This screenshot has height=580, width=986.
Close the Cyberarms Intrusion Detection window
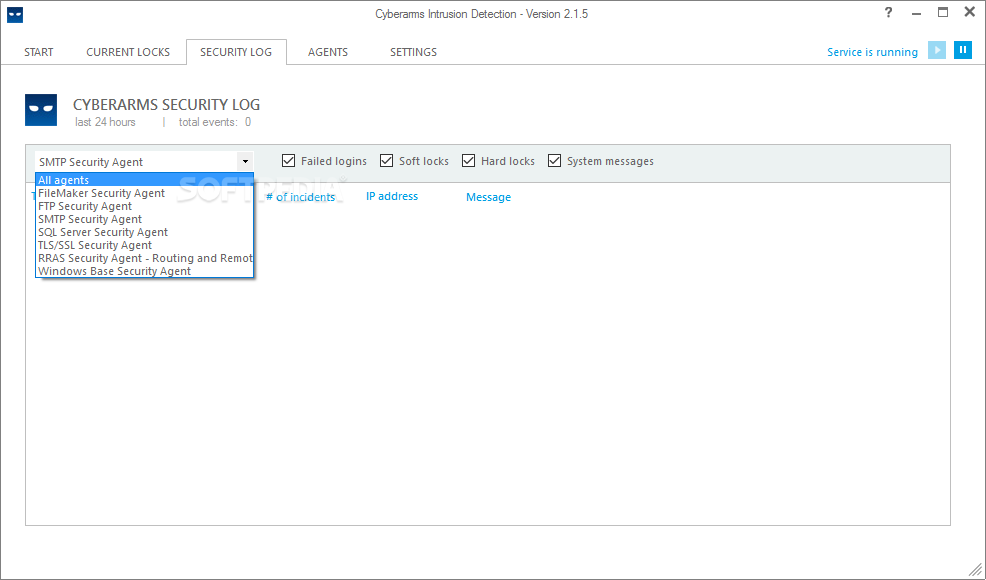pyautogui.click(x=970, y=13)
